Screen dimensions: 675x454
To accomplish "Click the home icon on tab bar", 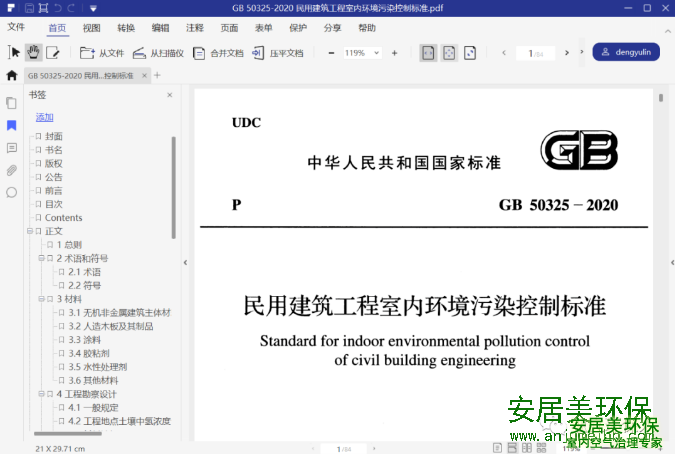I will coord(12,75).
